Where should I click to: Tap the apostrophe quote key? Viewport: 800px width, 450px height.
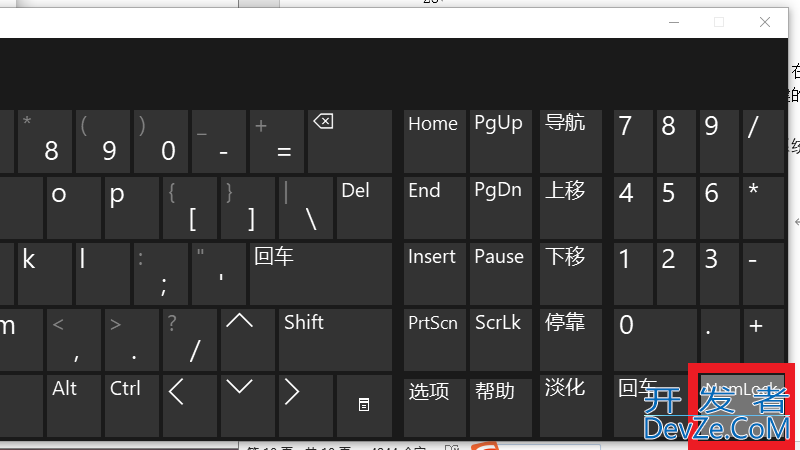(219, 274)
